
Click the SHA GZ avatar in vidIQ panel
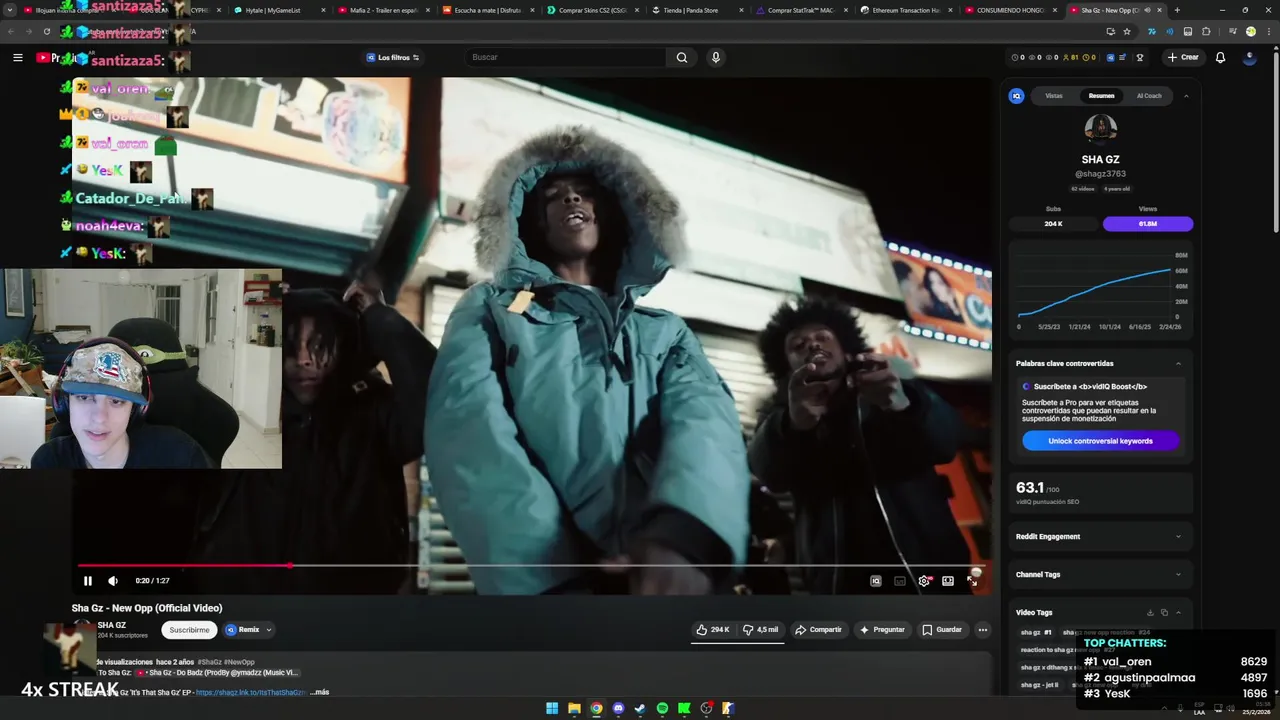click(1100, 129)
